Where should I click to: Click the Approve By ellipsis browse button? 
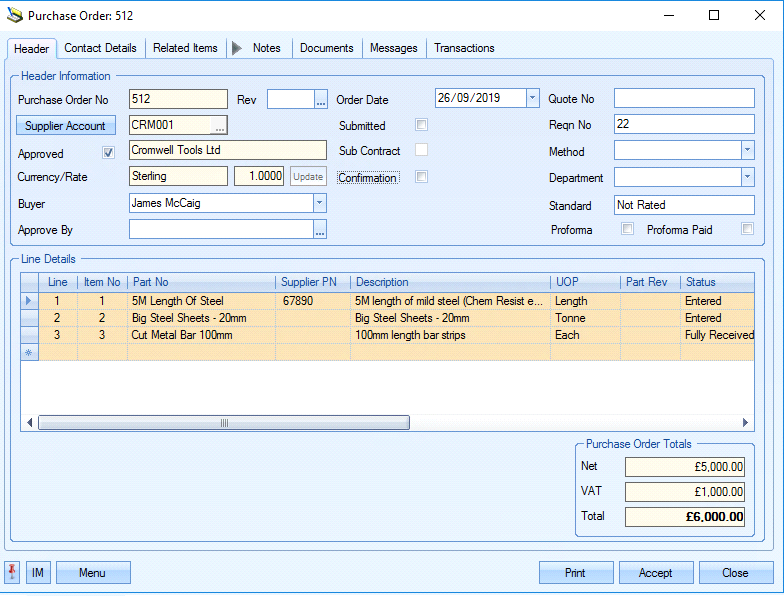point(320,230)
